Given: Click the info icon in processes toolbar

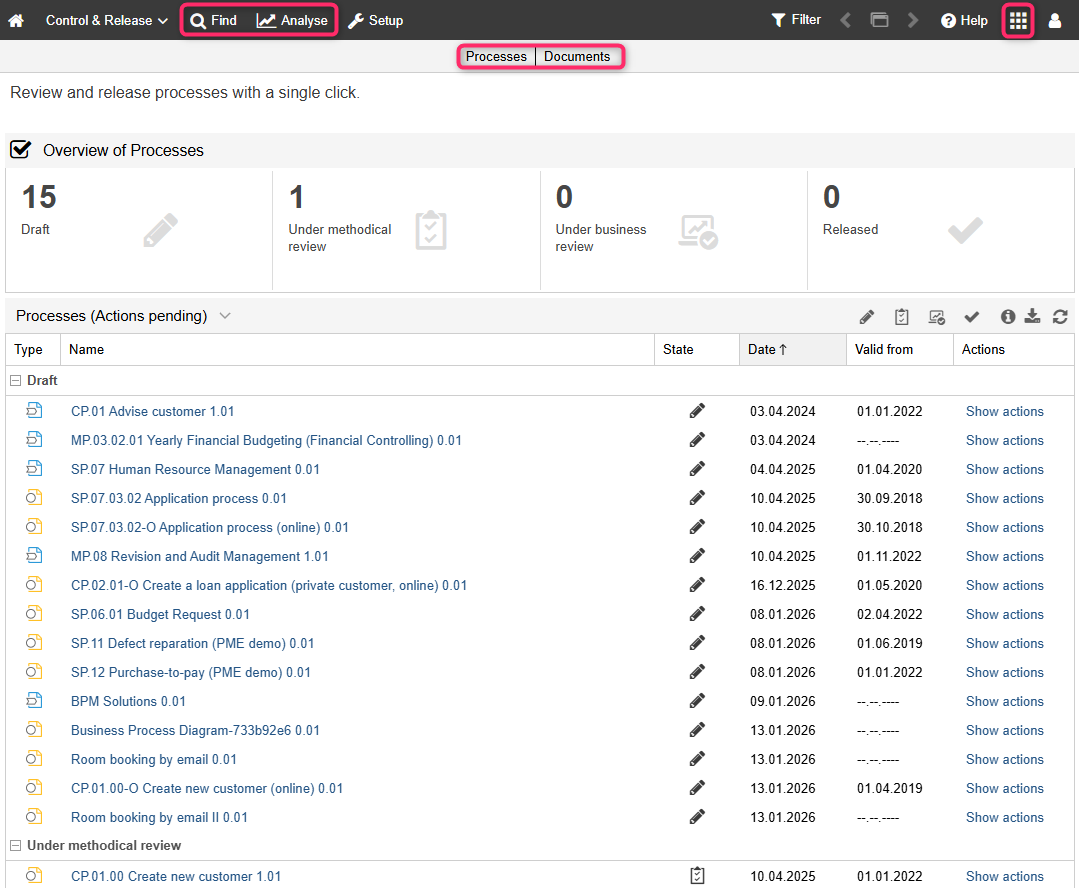Looking at the screenshot, I should click(x=1008, y=317).
